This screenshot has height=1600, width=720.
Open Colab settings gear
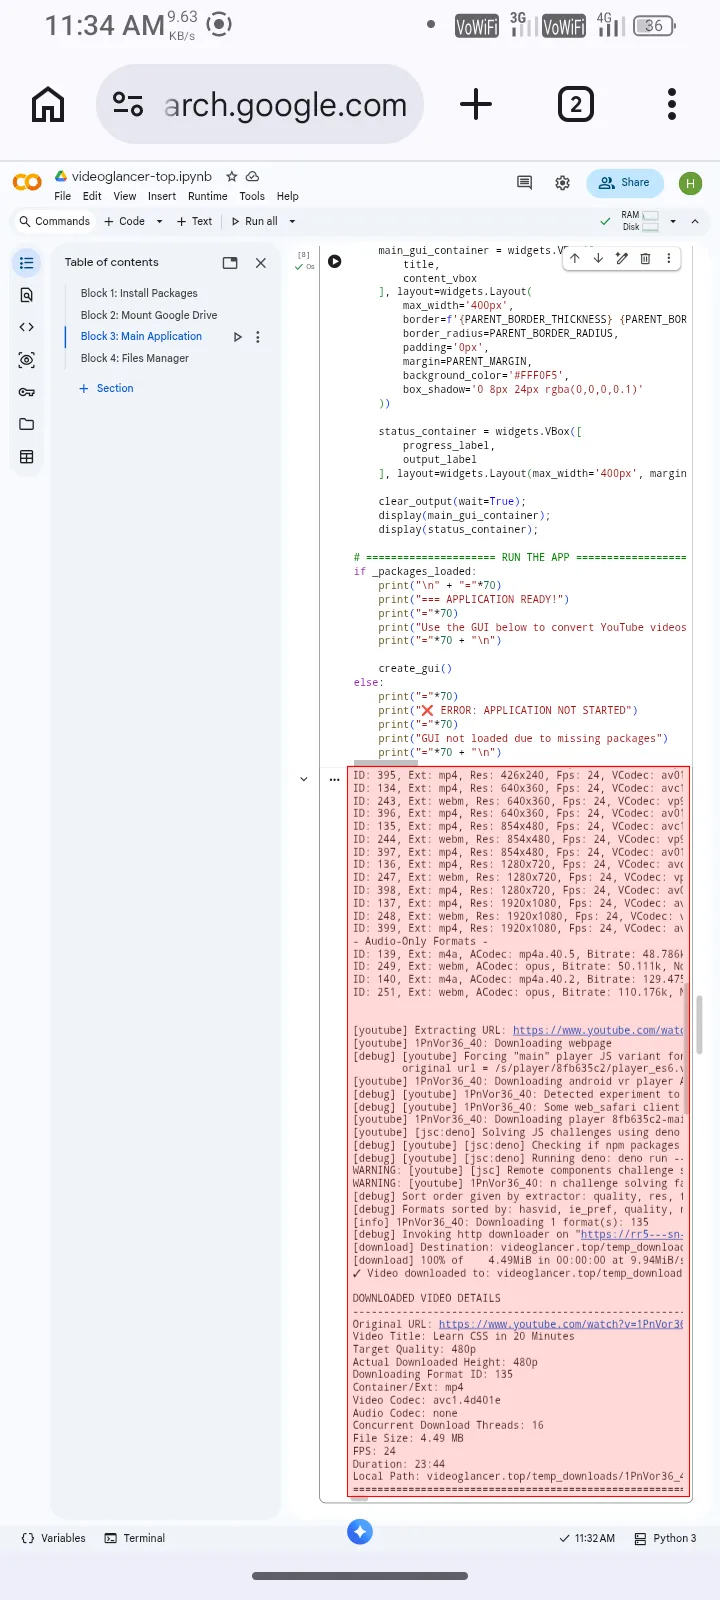563,183
